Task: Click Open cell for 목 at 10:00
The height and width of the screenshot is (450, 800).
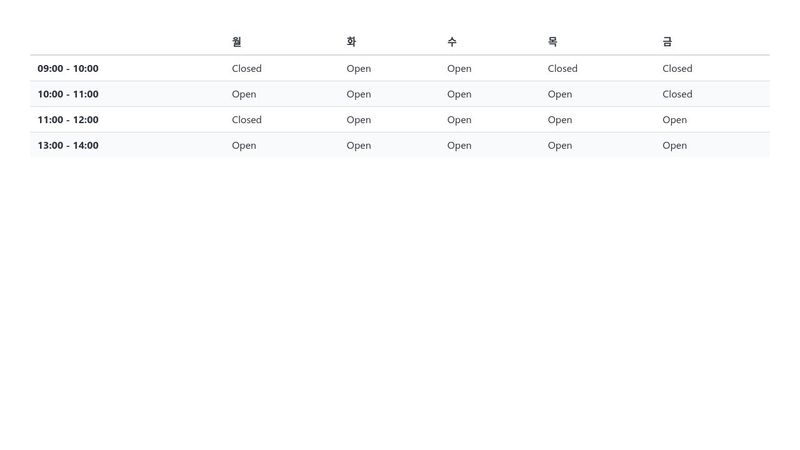Action: pos(560,94)
